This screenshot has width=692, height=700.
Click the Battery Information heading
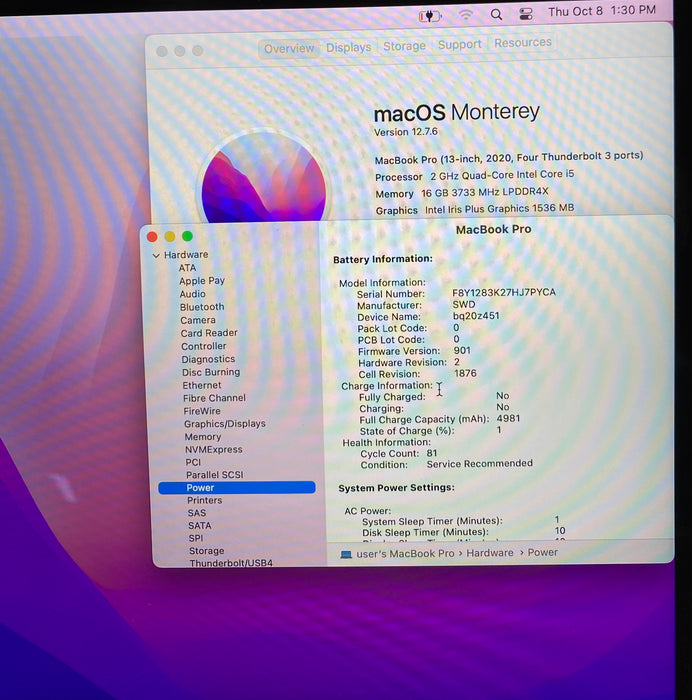pyautogui.click(x=383, y=259)
